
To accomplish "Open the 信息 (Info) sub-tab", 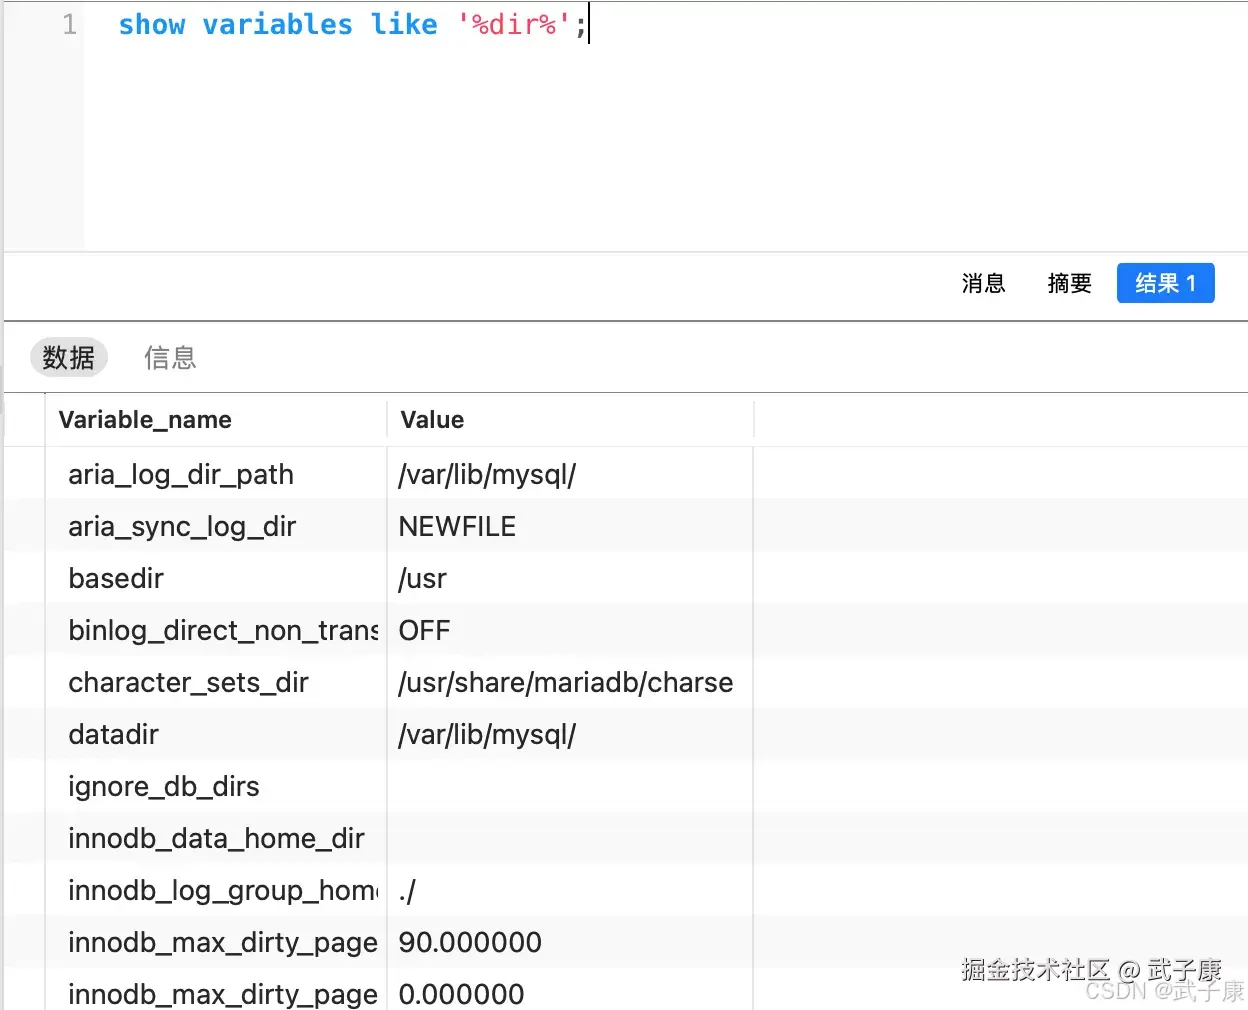I will (x=170, y=358).
